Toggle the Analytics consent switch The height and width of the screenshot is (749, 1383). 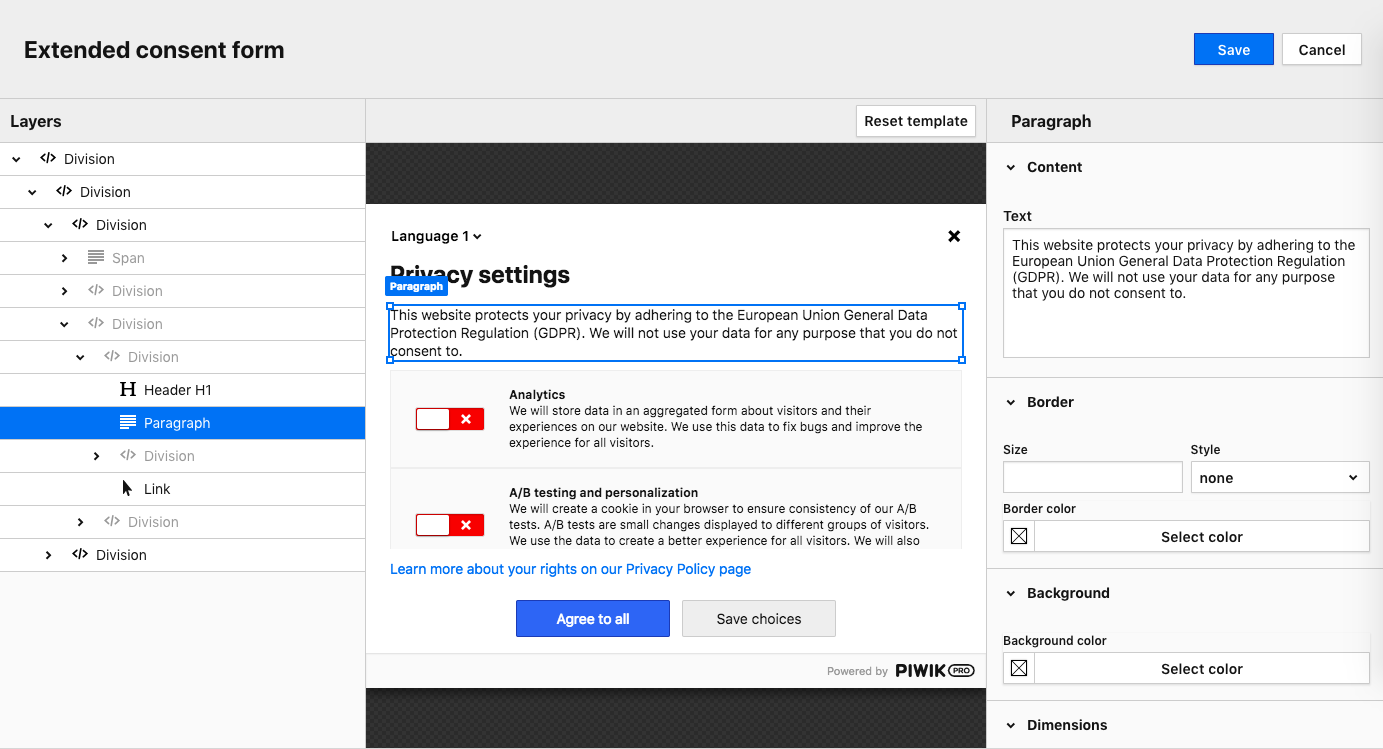point(450,419)
